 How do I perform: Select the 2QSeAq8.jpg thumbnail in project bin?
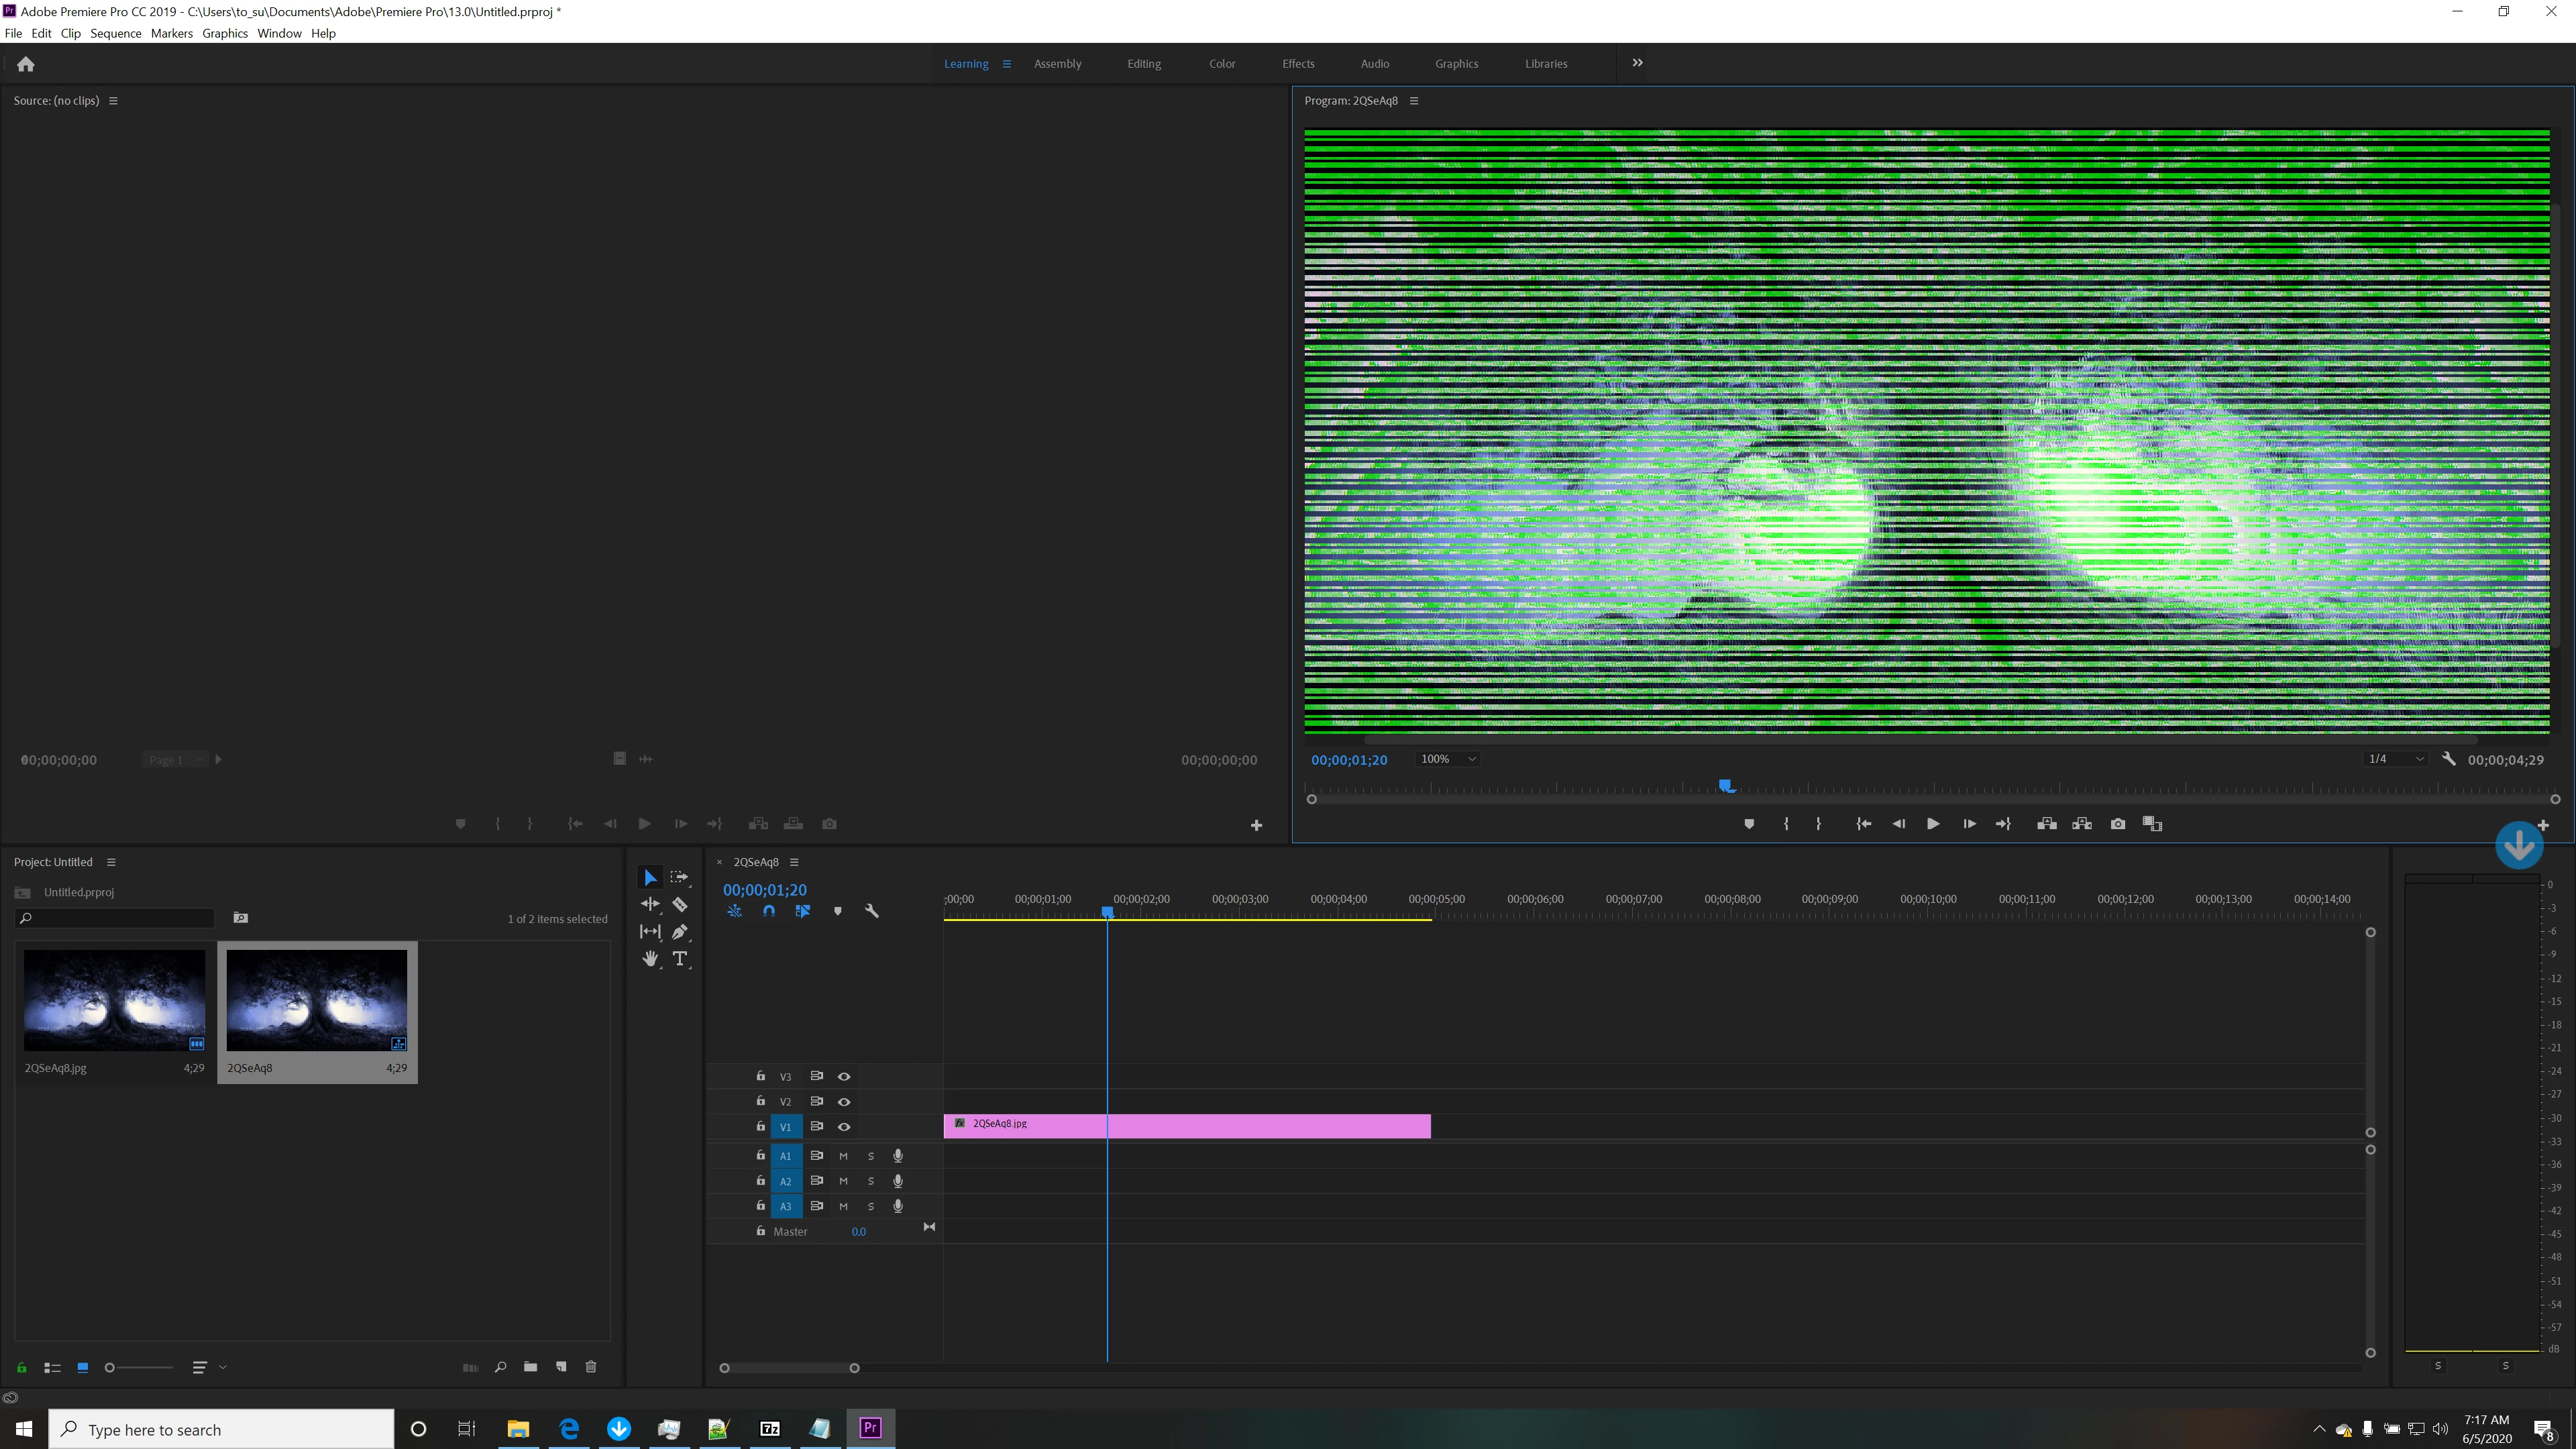pos(114,1000)
